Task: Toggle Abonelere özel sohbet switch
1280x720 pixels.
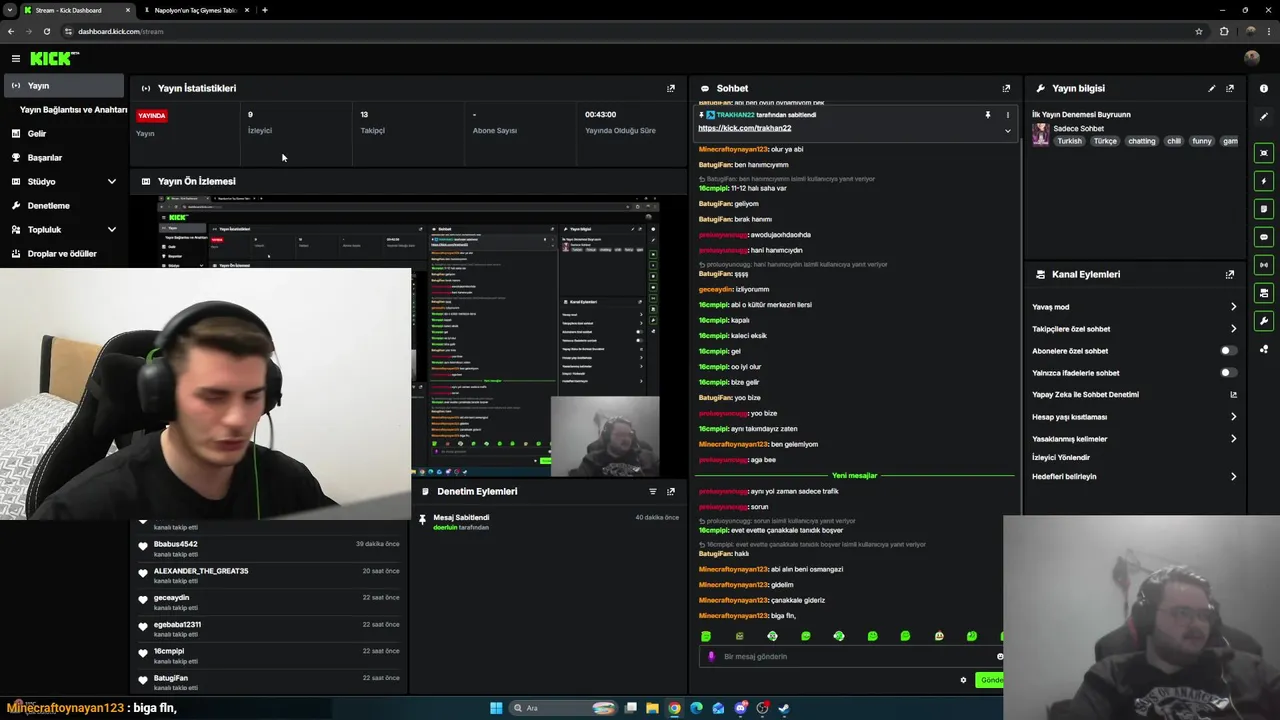Action: coord(1228,351)
